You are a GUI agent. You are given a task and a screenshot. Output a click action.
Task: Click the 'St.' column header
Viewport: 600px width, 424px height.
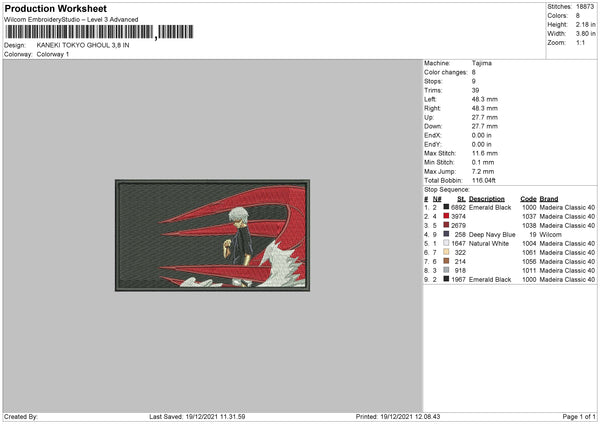click(461, 199)
